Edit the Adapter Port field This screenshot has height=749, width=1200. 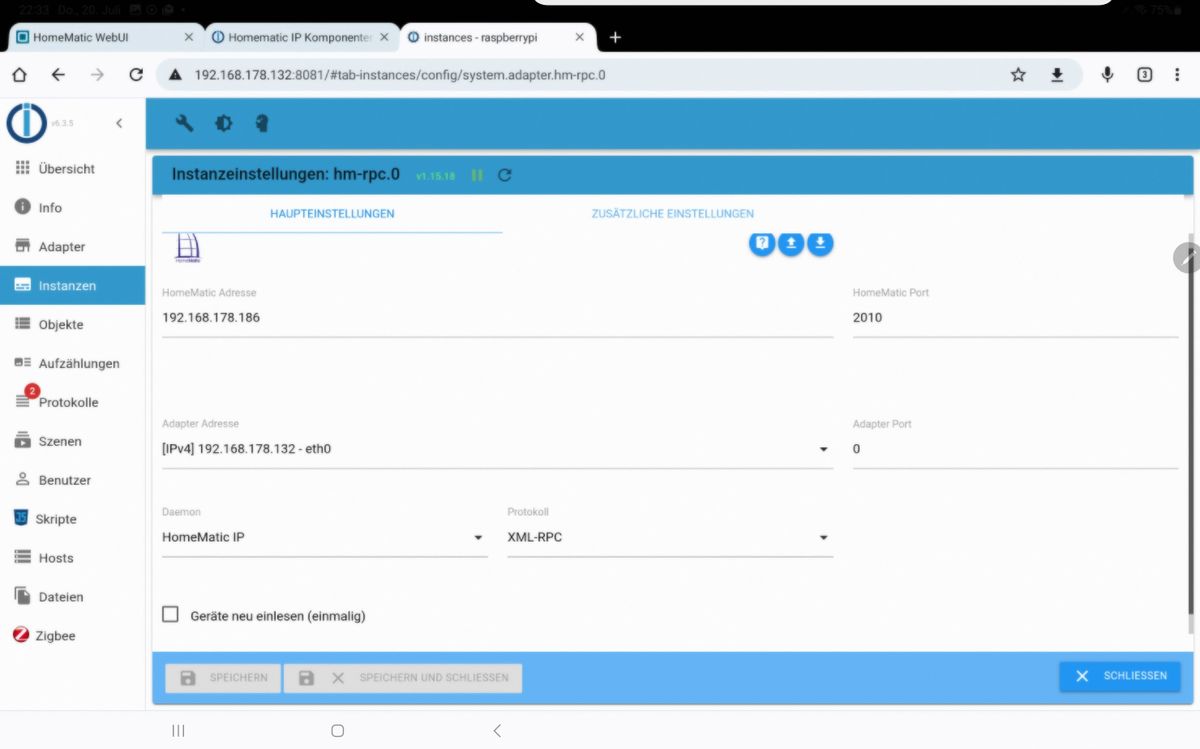[x=1015, y=449]
